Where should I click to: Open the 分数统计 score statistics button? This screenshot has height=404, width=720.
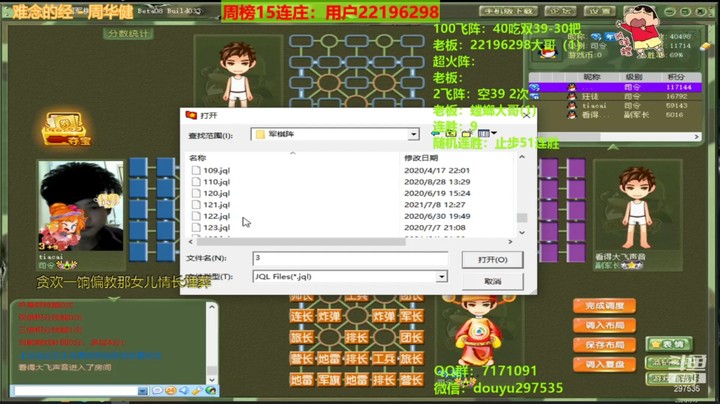point(128,34)
